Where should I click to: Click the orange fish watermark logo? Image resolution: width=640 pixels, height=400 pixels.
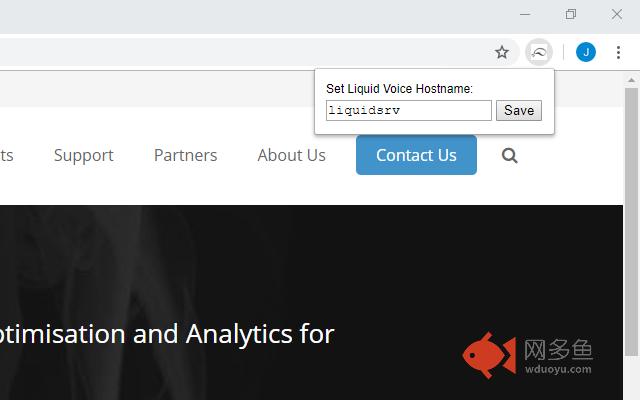pos(489,355)
